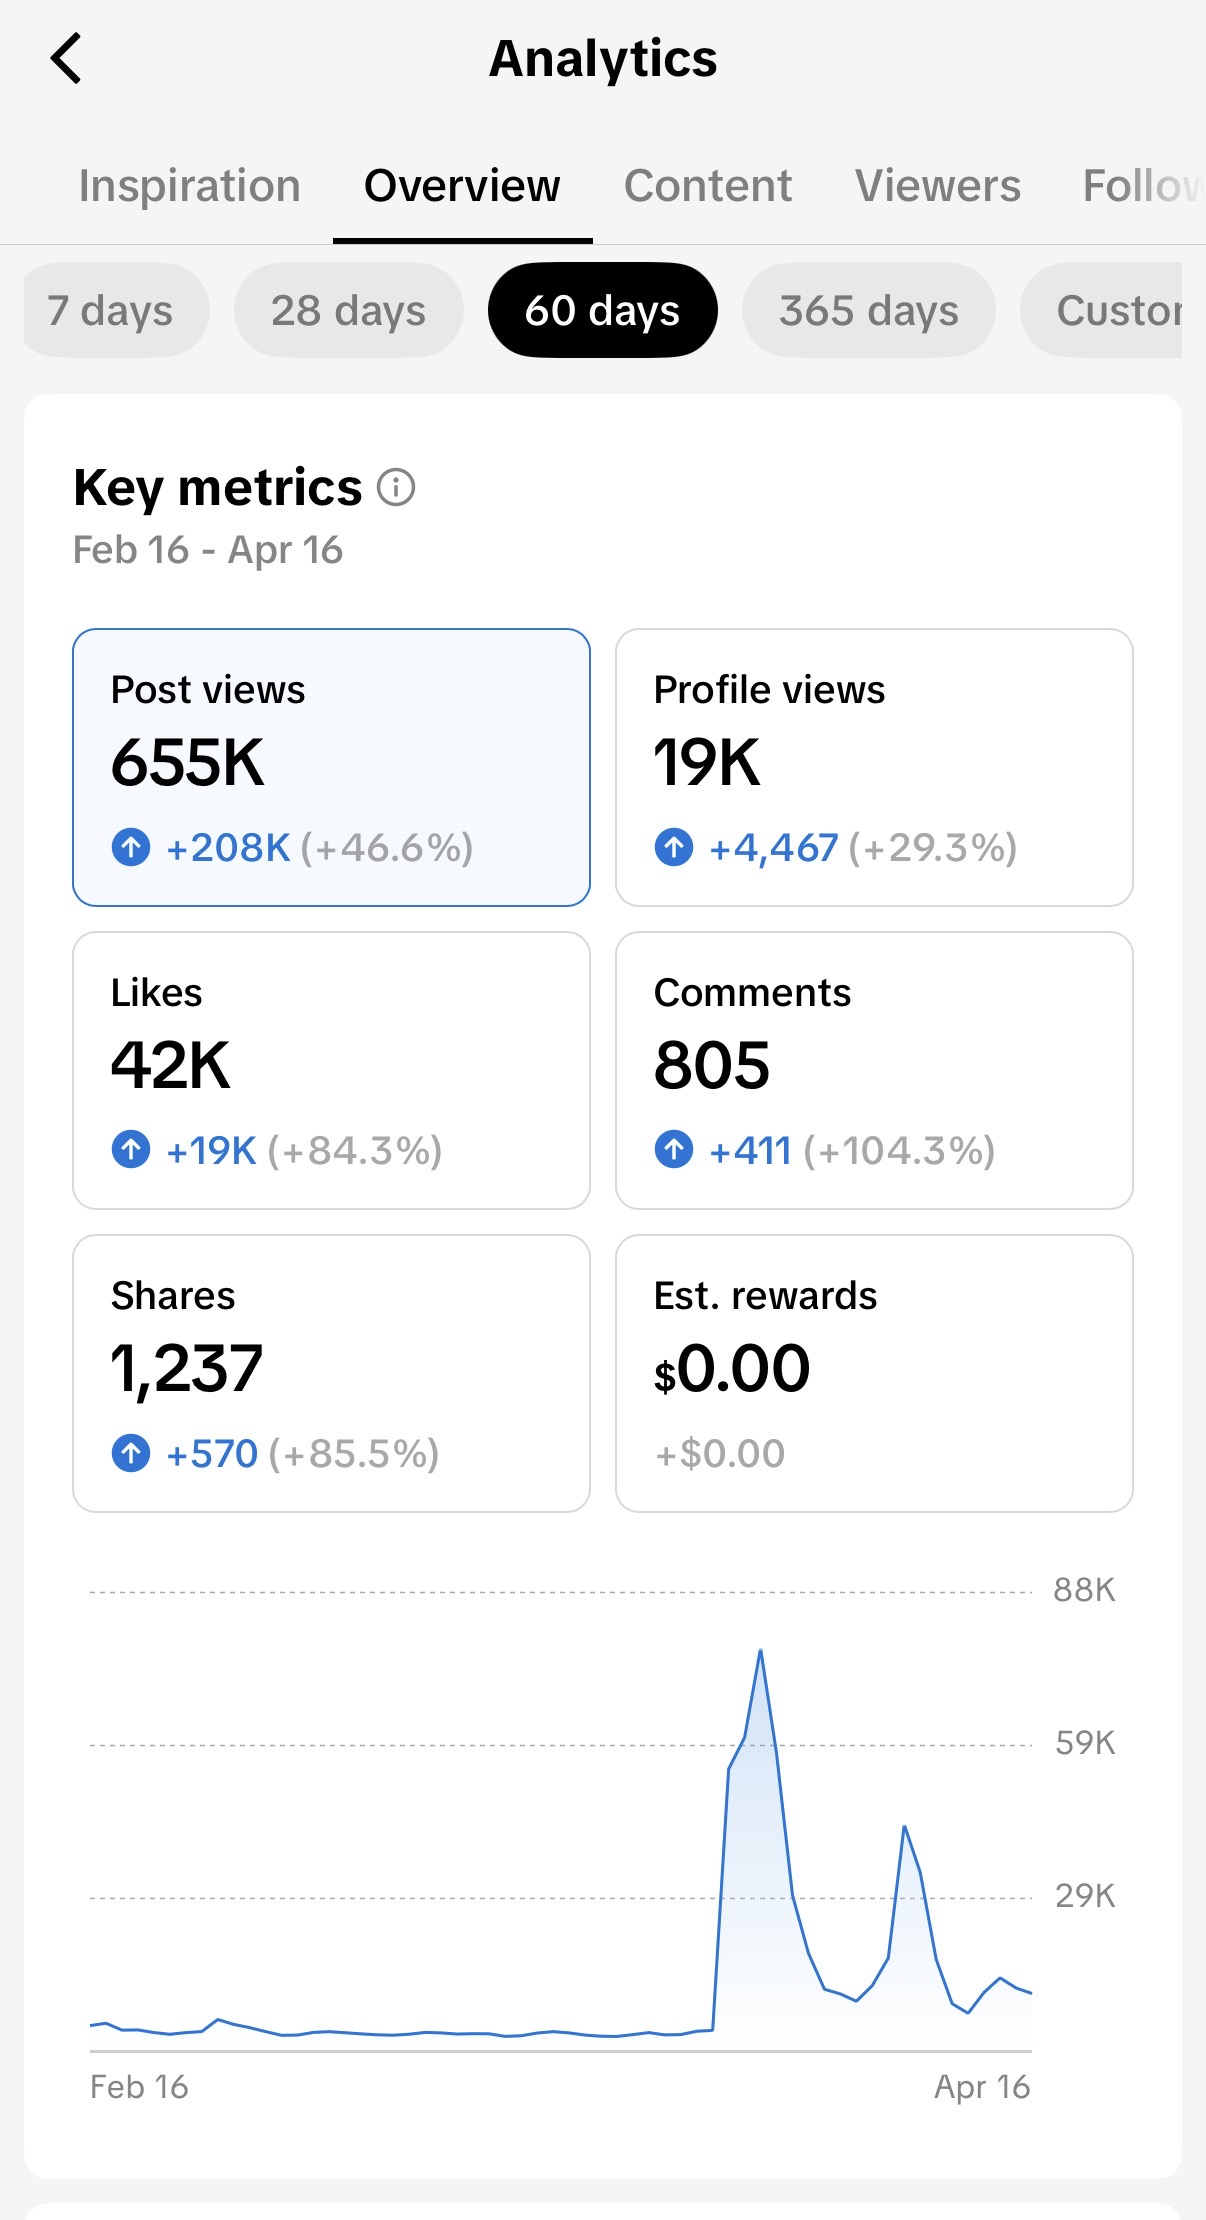Screen dimensions: 1206x2220
Task: Tap the 655K post views value
Action: click(188, 762)
